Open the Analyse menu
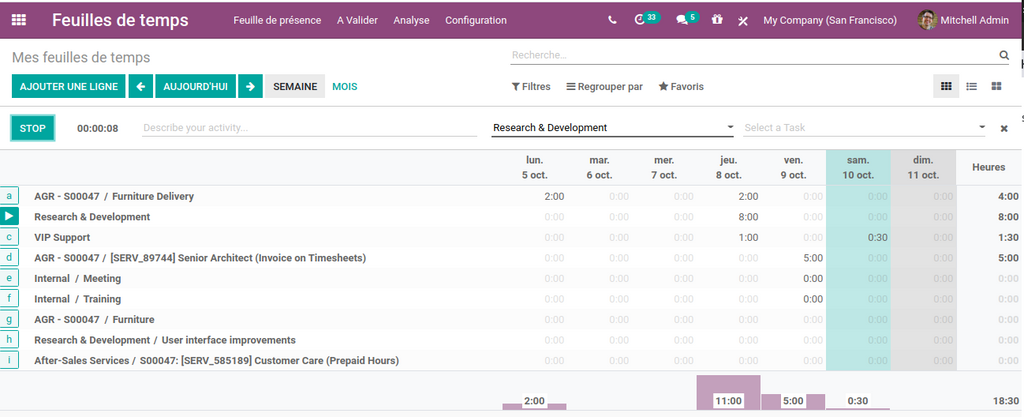 [x=411, y=20]
